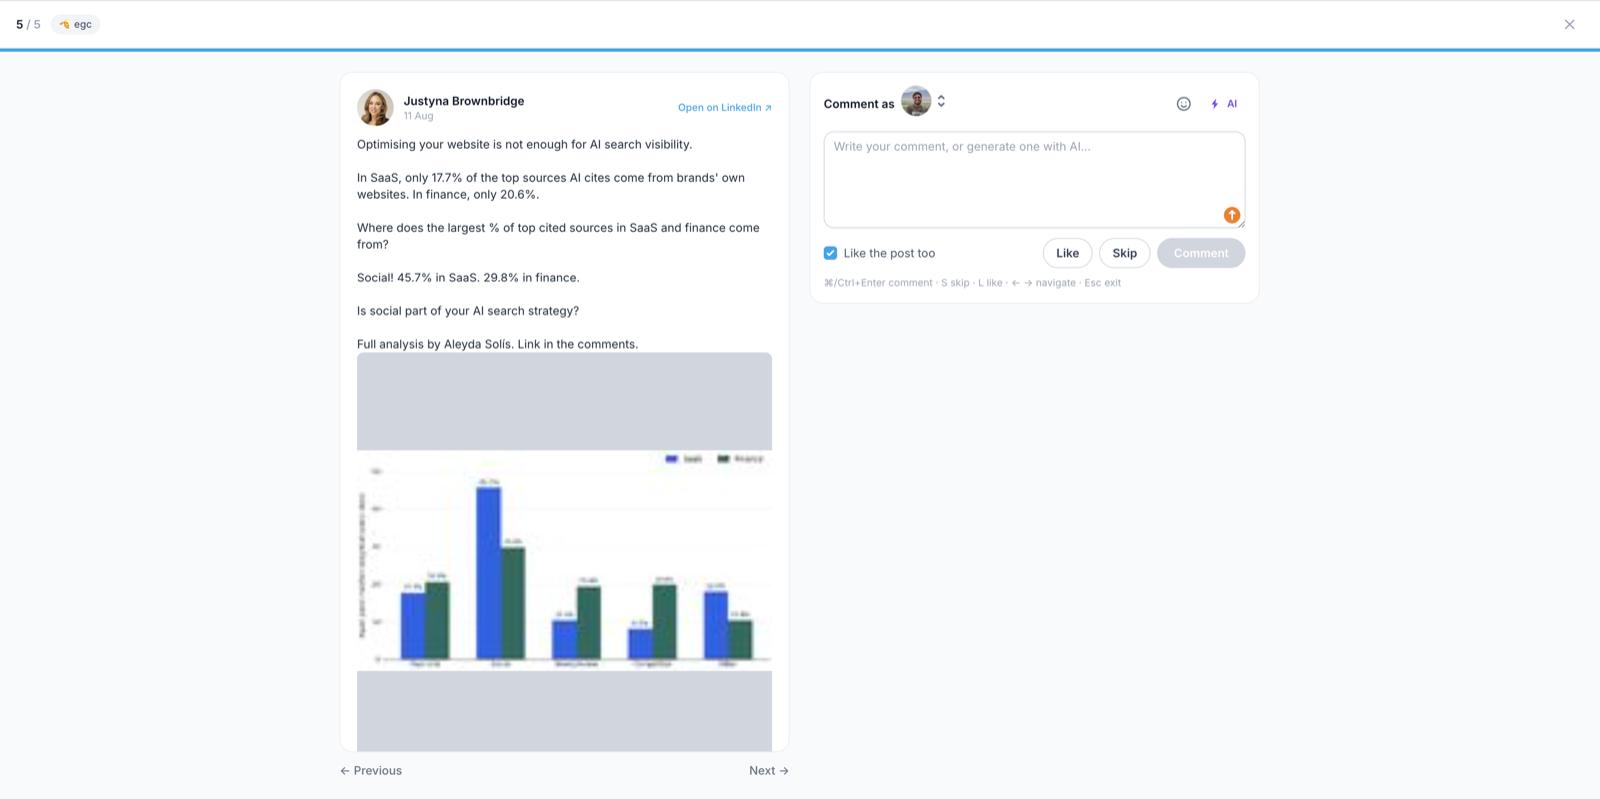Click the keyboard shortcuts hint text
1600x799 pixels.
coord(972,283)
